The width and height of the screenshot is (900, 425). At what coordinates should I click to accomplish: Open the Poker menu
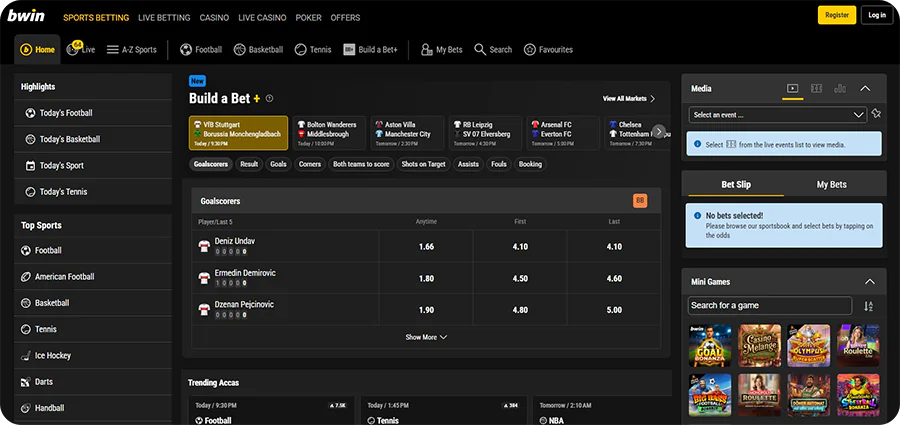tap(308, 18)
